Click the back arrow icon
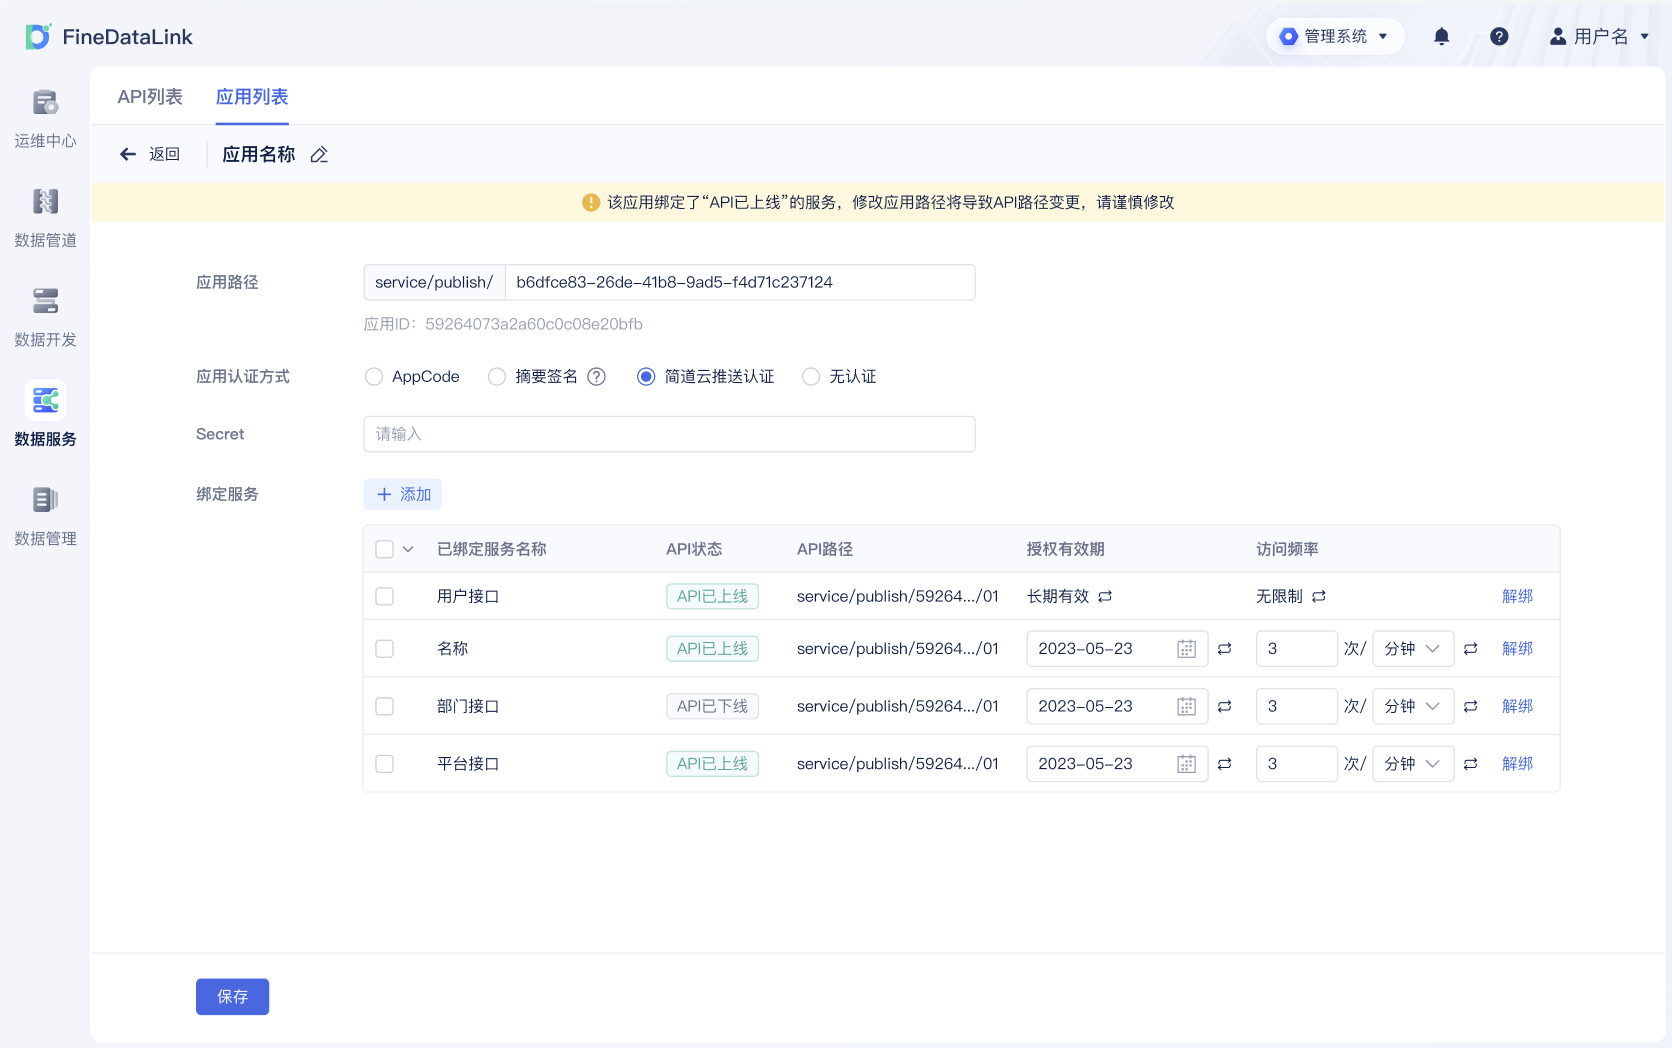Screen dimensions: 1672x1048 pos(128,154)
